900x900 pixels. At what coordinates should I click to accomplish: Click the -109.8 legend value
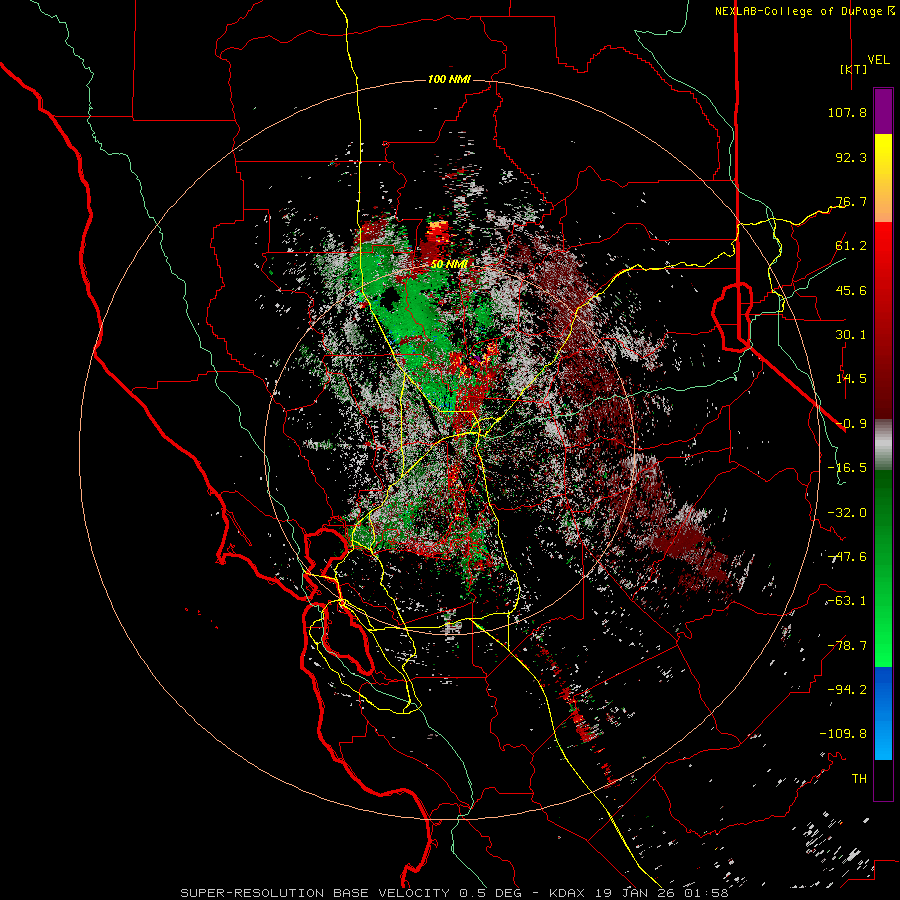pyautogui.click(x=844, y=734)
